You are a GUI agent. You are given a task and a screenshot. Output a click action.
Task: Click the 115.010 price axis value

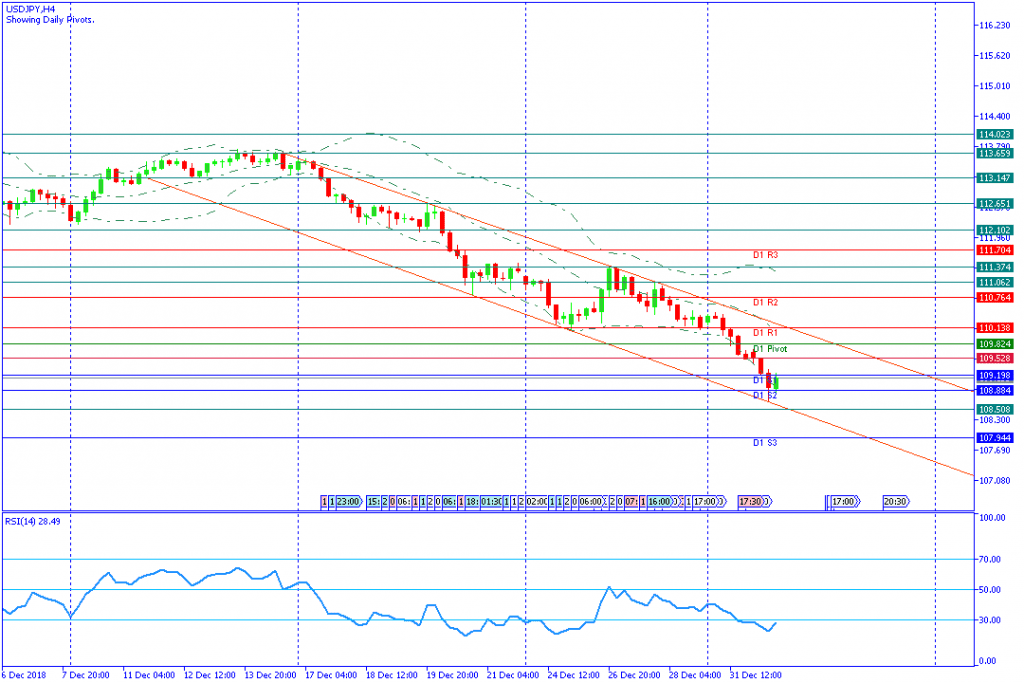coord(995,86)
